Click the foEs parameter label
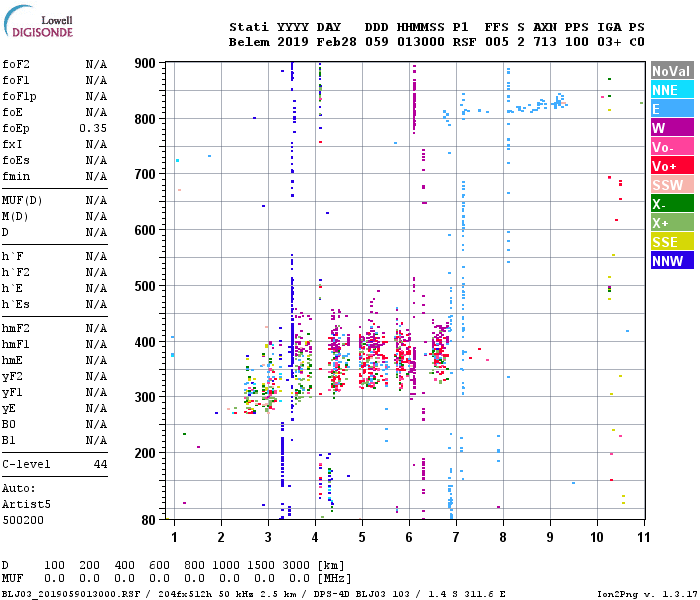 tap(16, 160)
